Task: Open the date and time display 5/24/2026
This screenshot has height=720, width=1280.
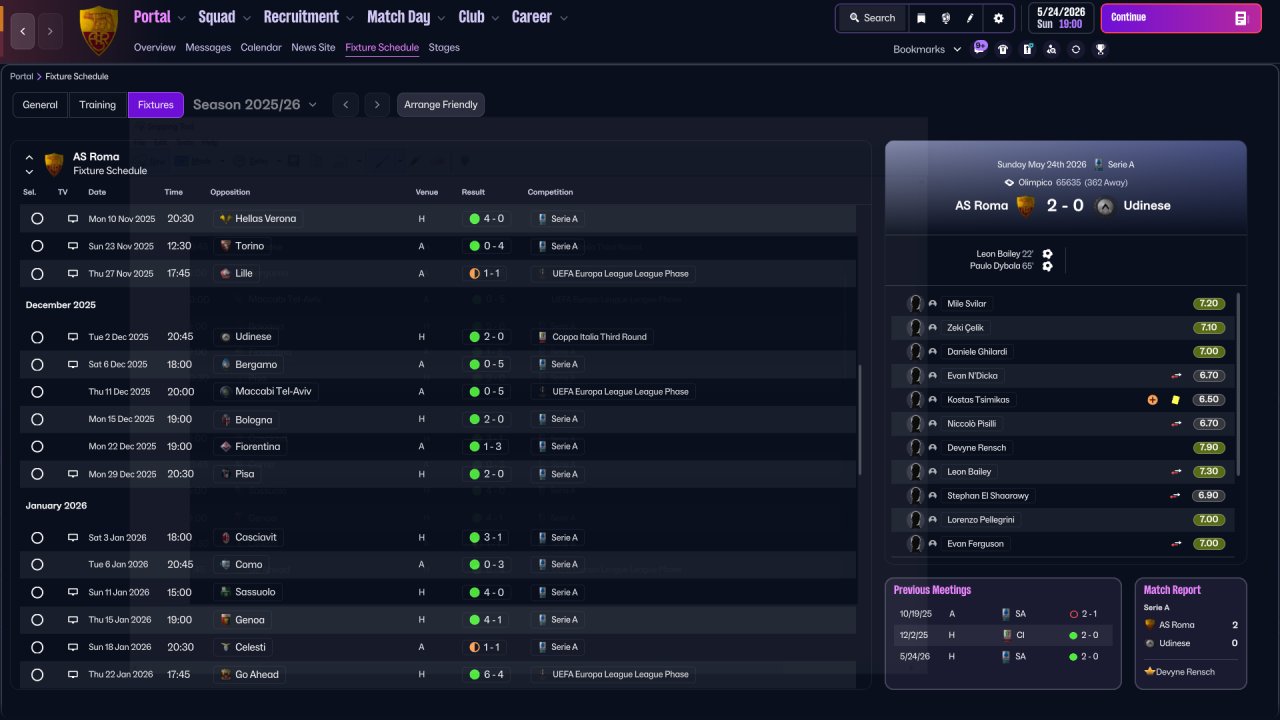Action: [1061, 18]
